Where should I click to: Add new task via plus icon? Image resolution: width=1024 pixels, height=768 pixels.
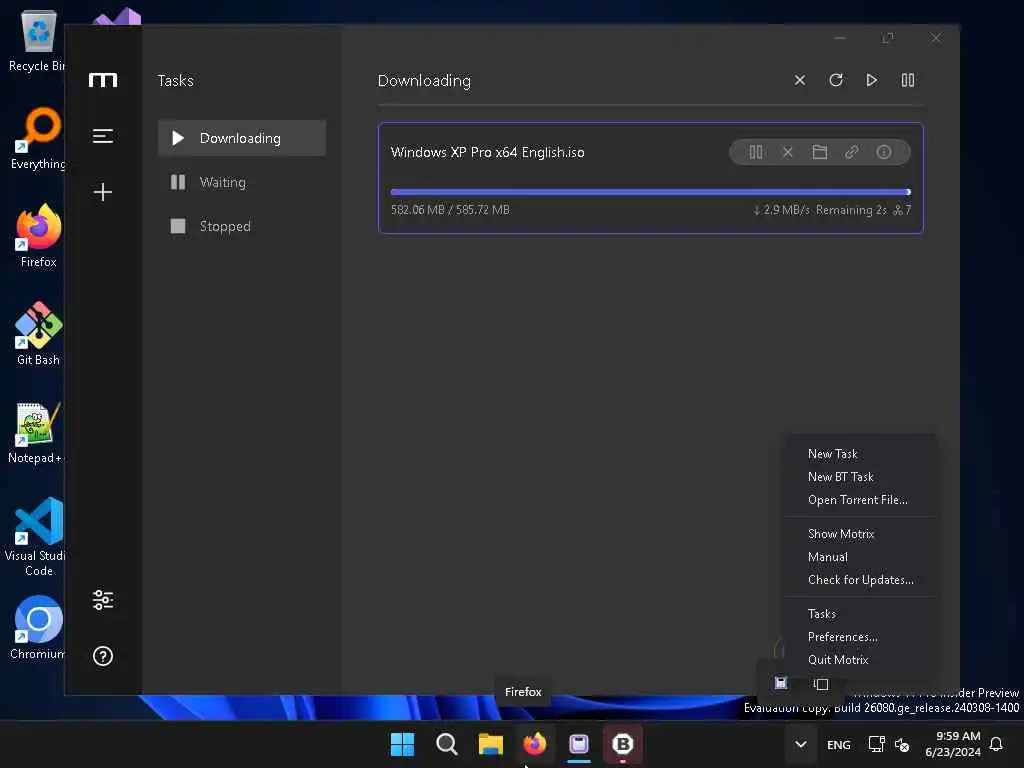(x=103, y=191)
